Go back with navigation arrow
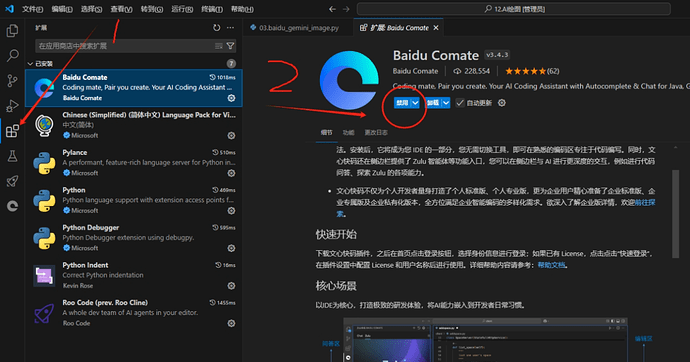The image size is (690, 362). 333,9
